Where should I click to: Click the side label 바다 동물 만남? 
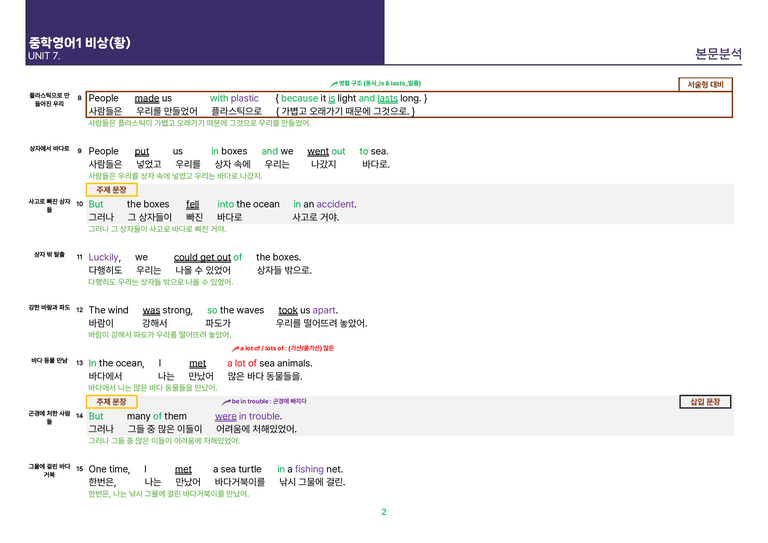49,360
